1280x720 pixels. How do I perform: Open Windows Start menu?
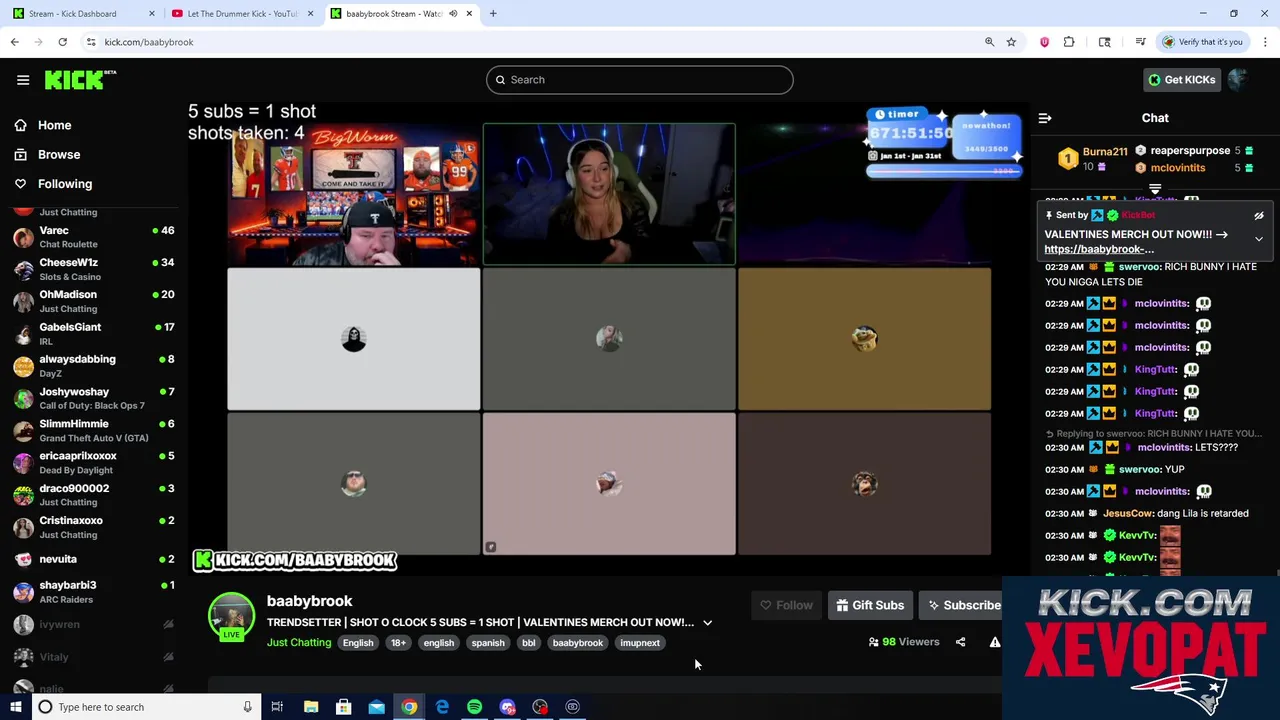pyautogui.click(x=16, y=707)
